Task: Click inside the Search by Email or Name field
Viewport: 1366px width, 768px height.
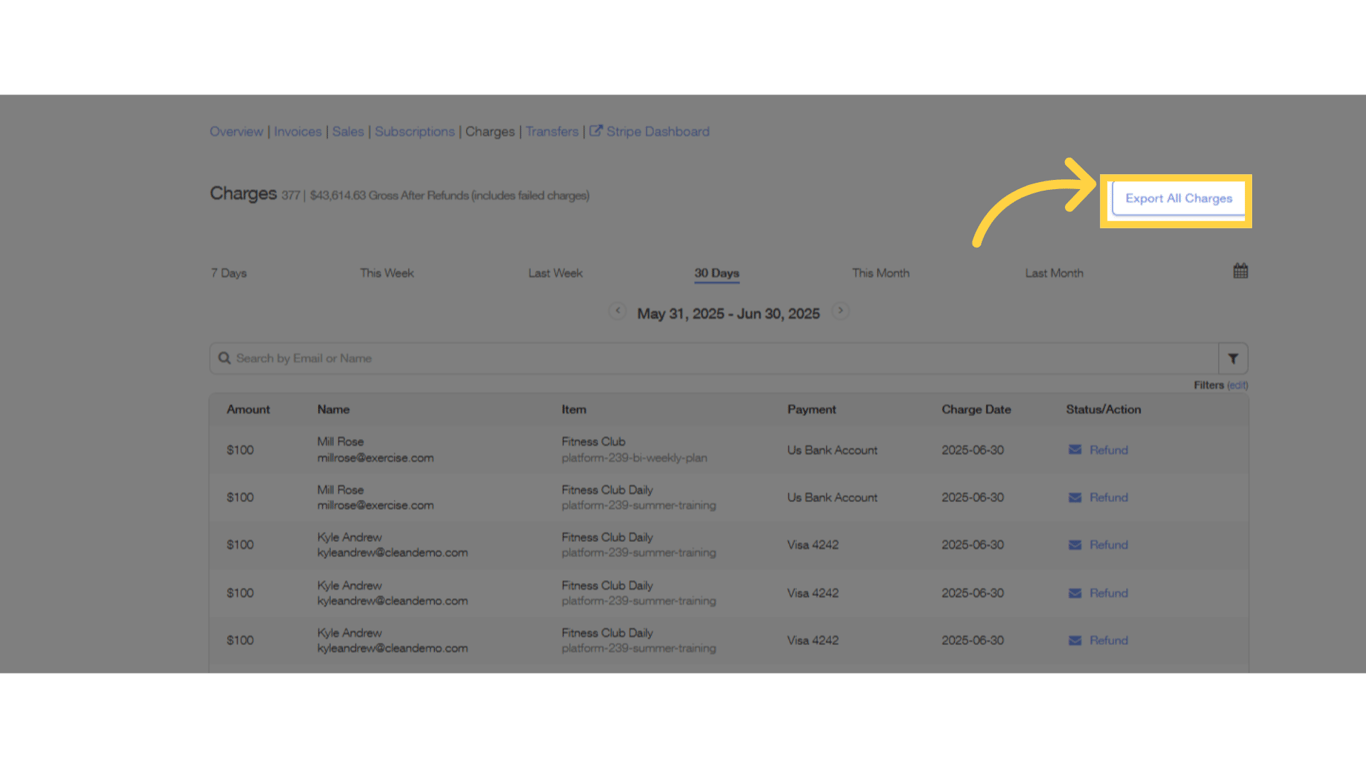Action: (600, 358)
